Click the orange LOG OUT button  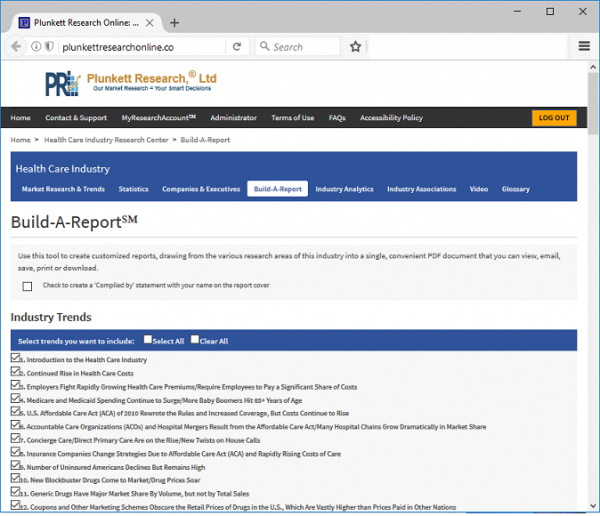(x=554, y=118)
